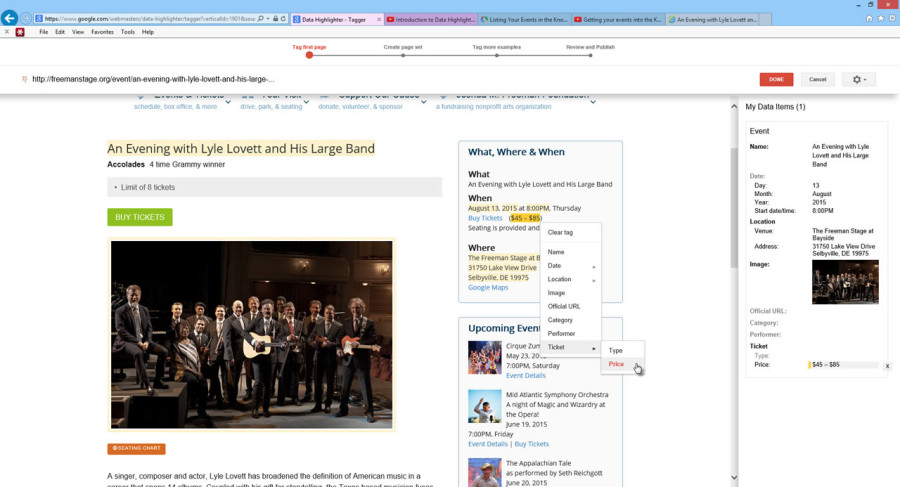
Task: Switch to Listing Your Events tab
Action: point(524,20)
